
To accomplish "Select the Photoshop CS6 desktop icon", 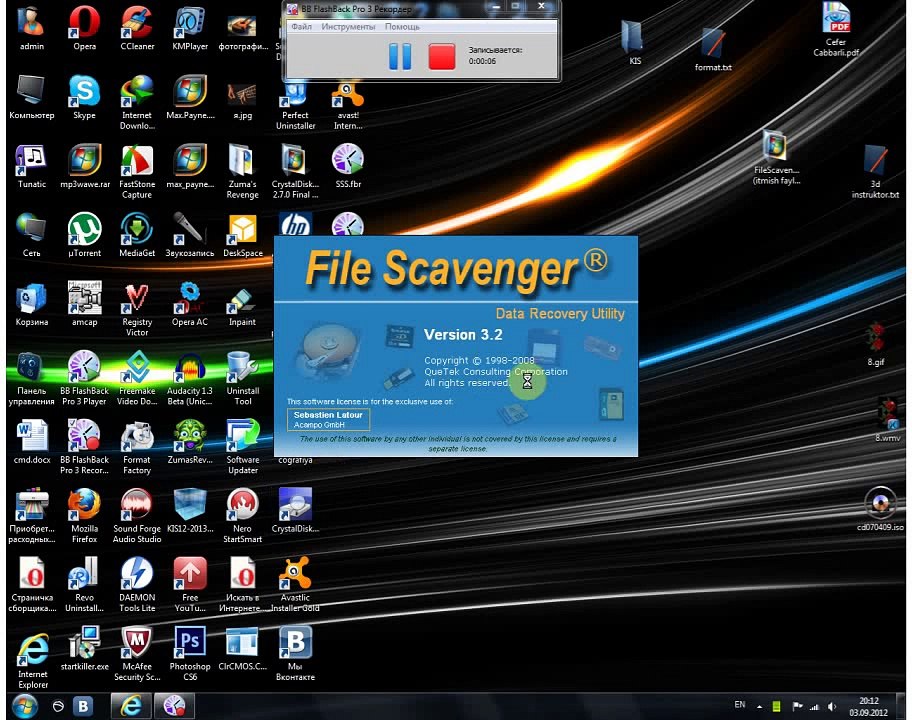I will [x=190, y=654].
